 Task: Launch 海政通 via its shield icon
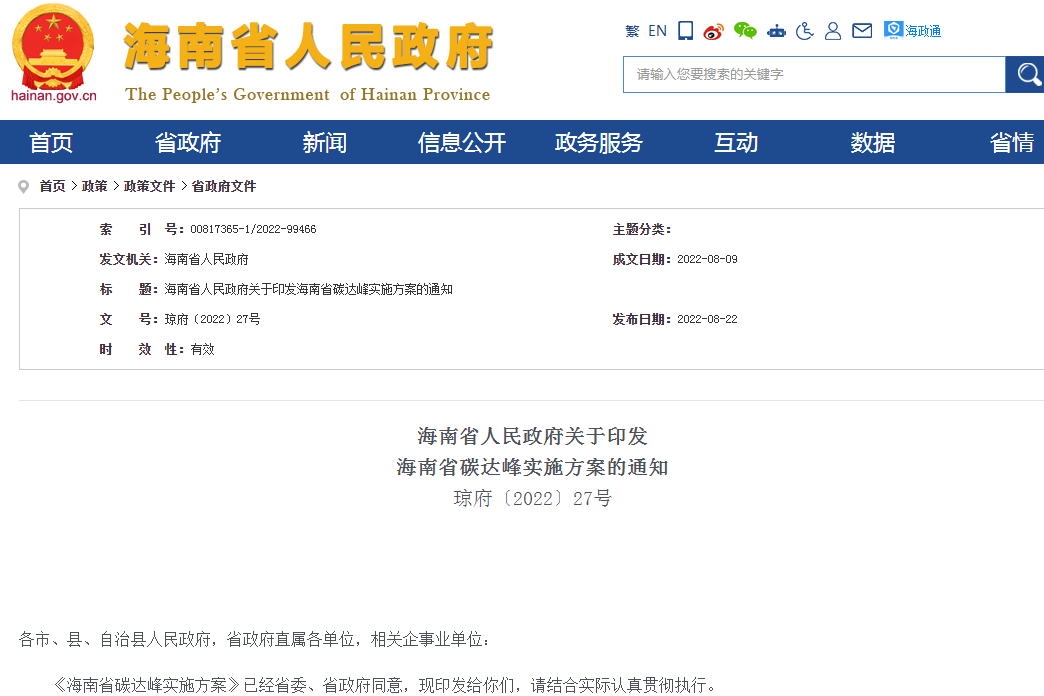(891, 31)
